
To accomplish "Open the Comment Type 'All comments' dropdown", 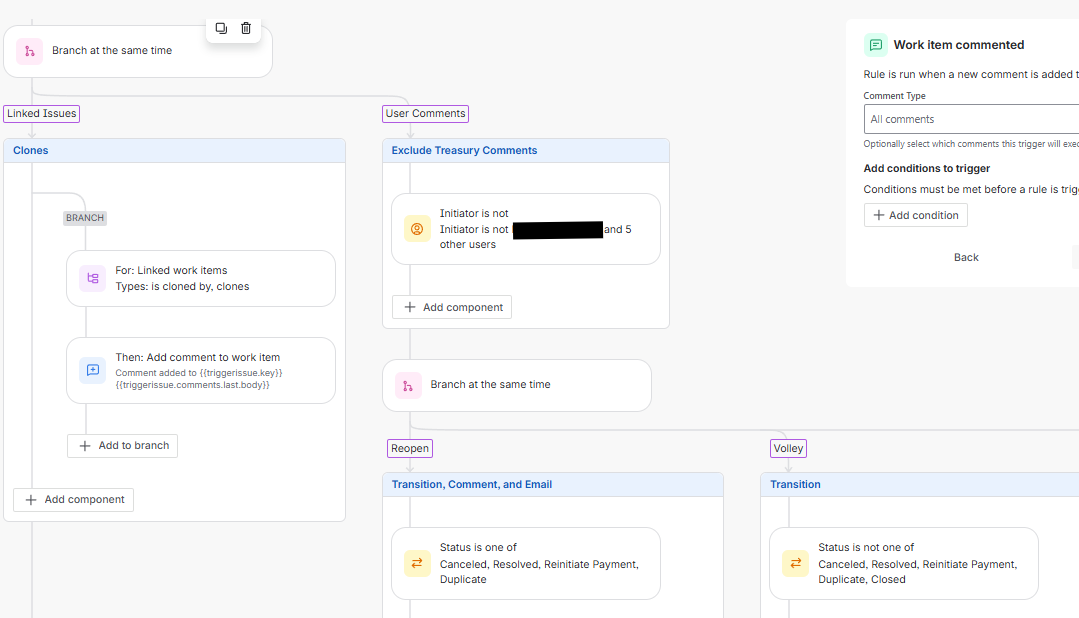I will click(971, 119).
